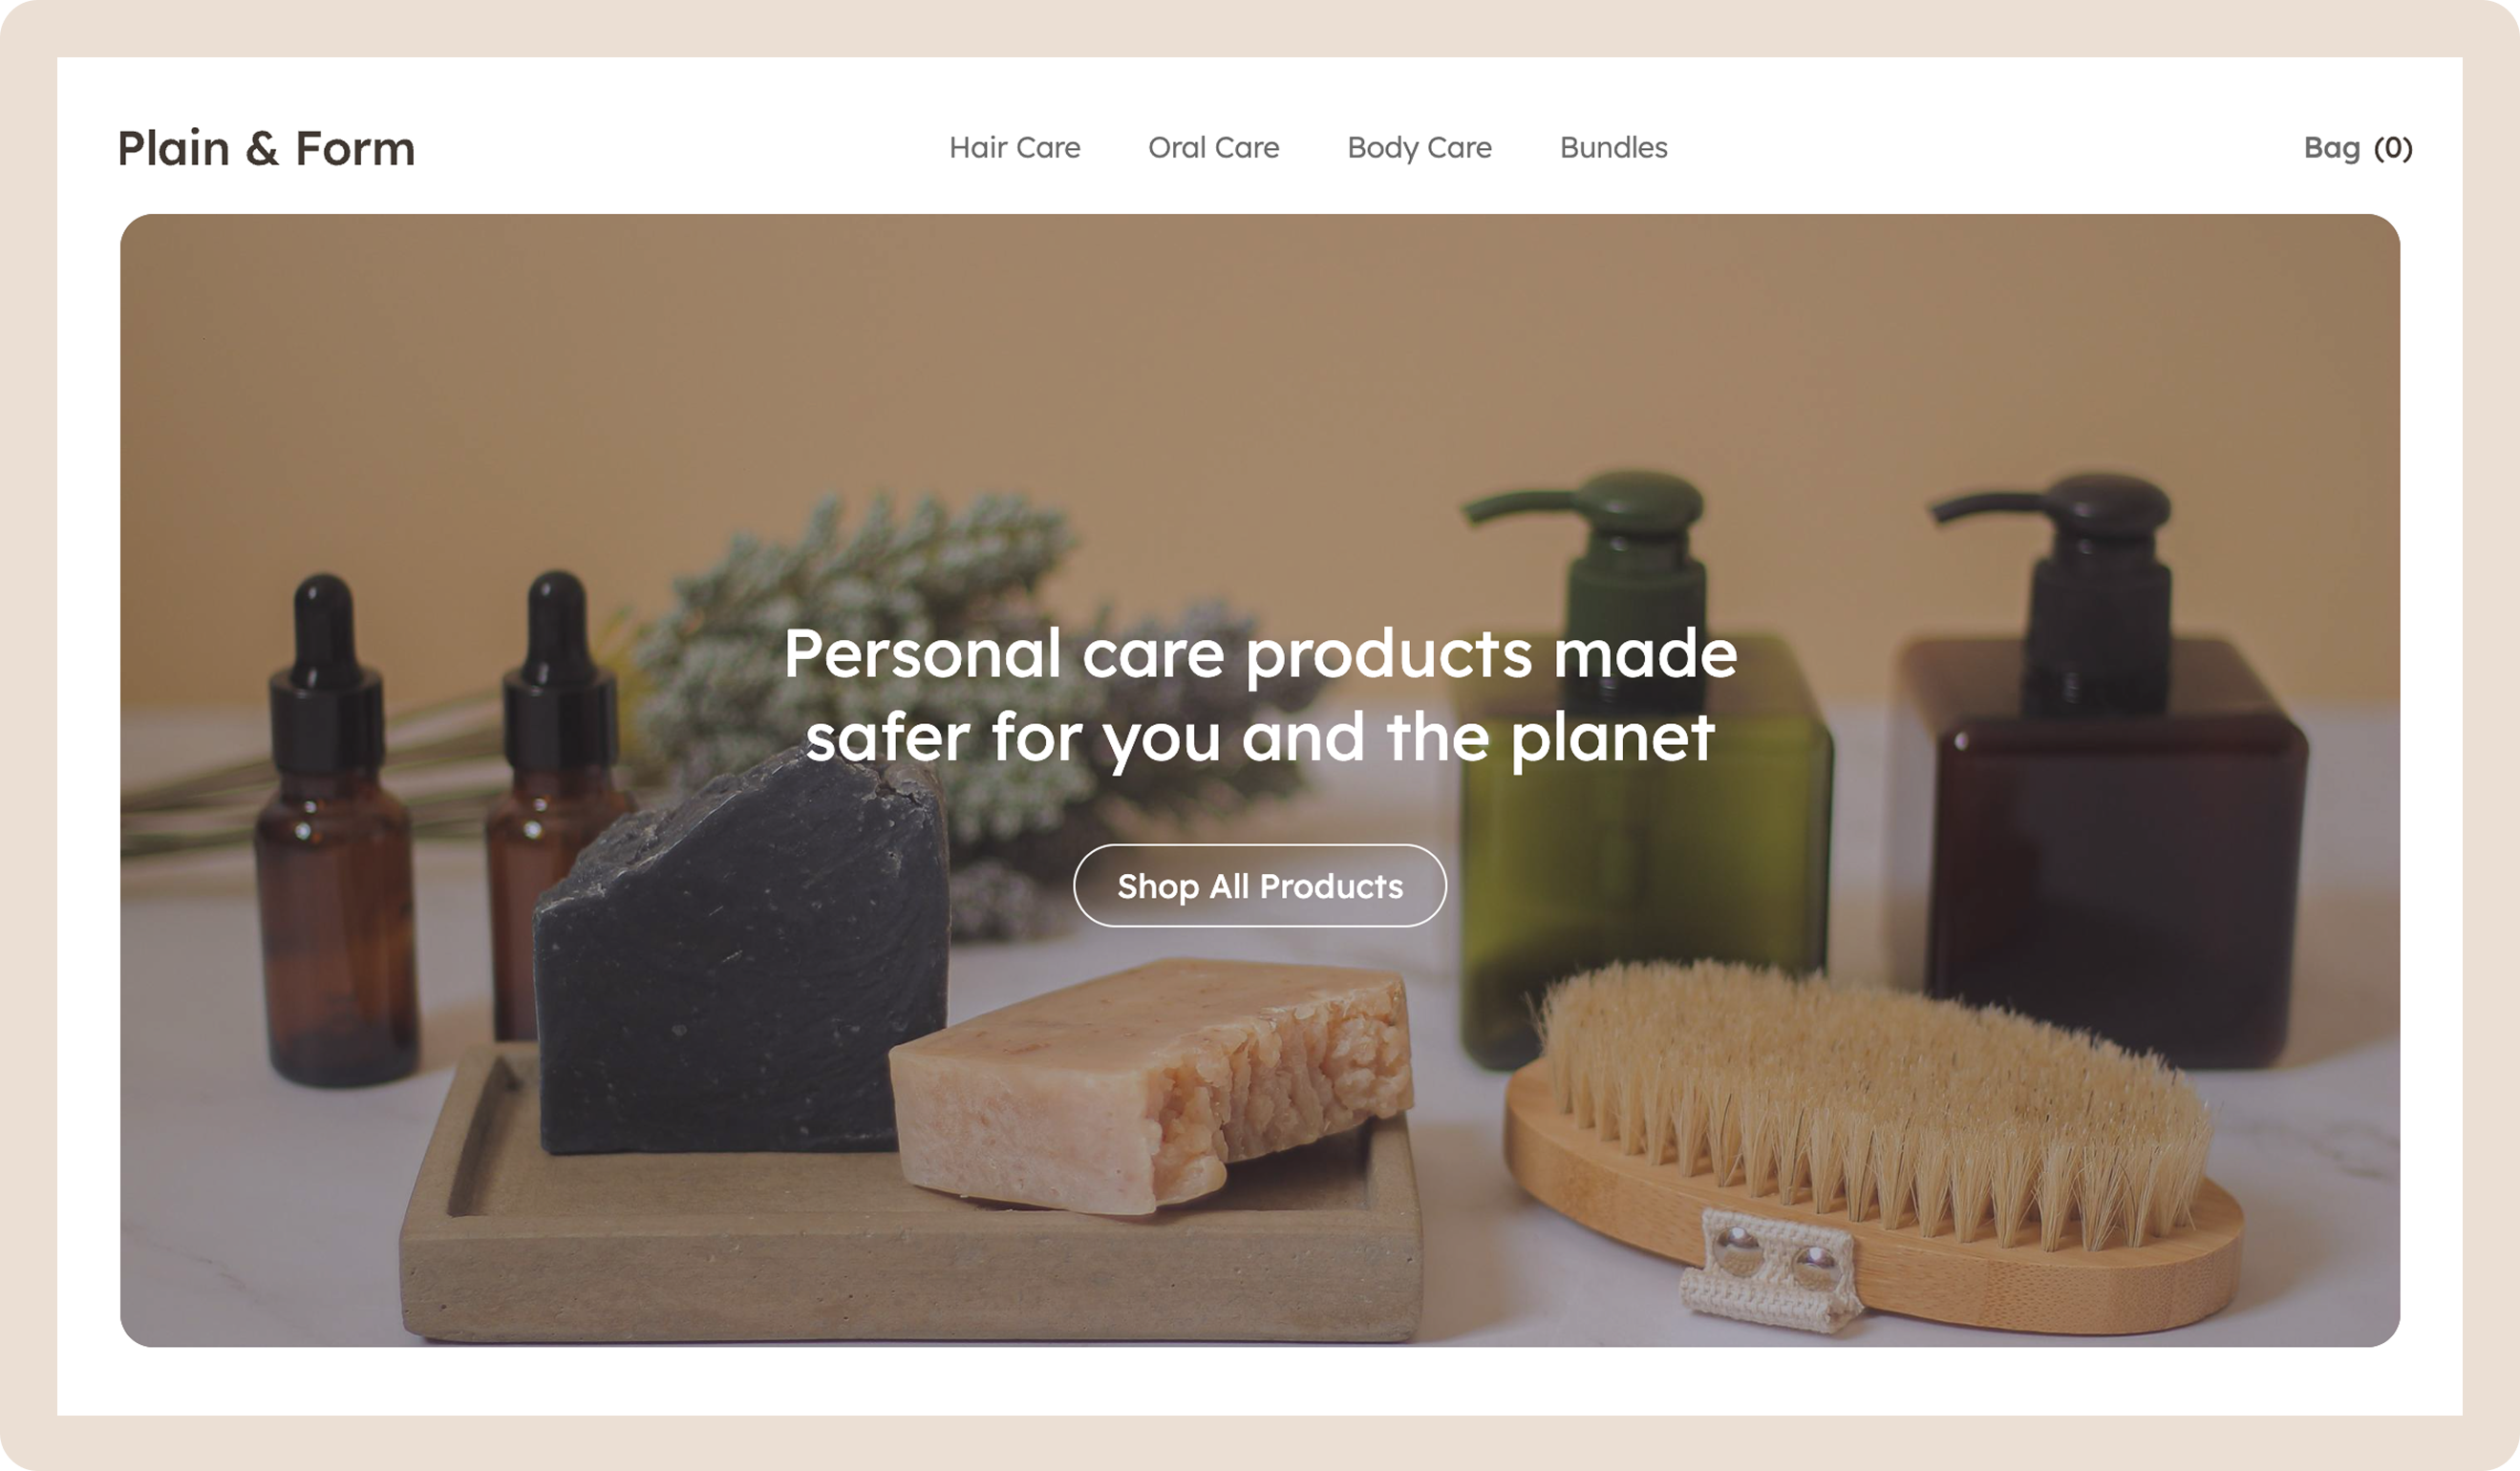This screenshot has width=2520, height=1471.
Task: Open the Oral Care menu item
Action: click(x=1213, y=148)
